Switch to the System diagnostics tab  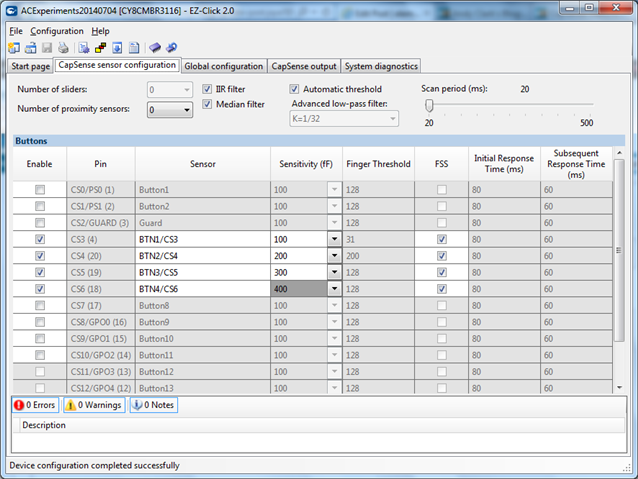[381, 66]
